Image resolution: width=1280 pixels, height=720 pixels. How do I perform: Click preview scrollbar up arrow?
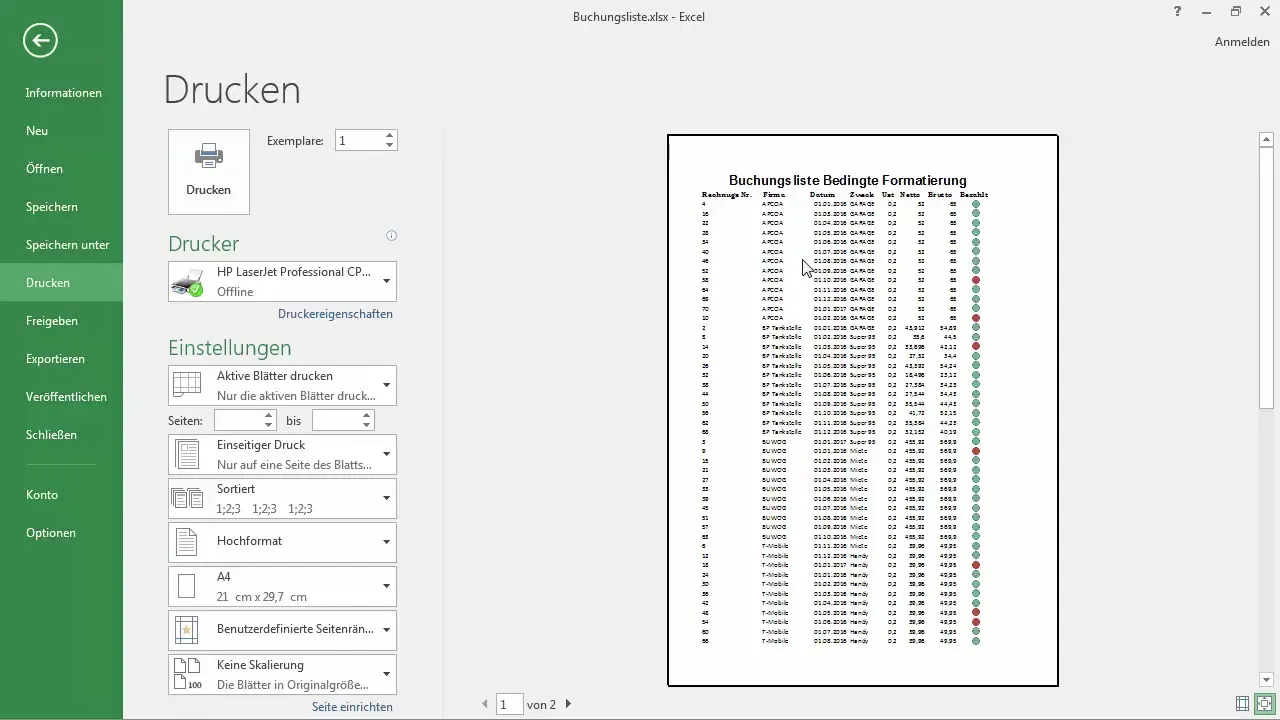click(1266, 140)
